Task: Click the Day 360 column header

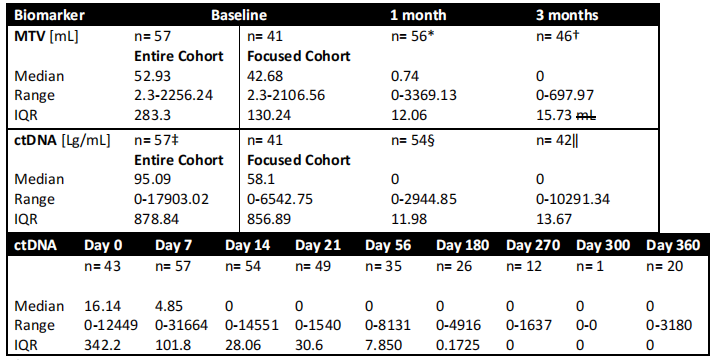Action: 673,246
